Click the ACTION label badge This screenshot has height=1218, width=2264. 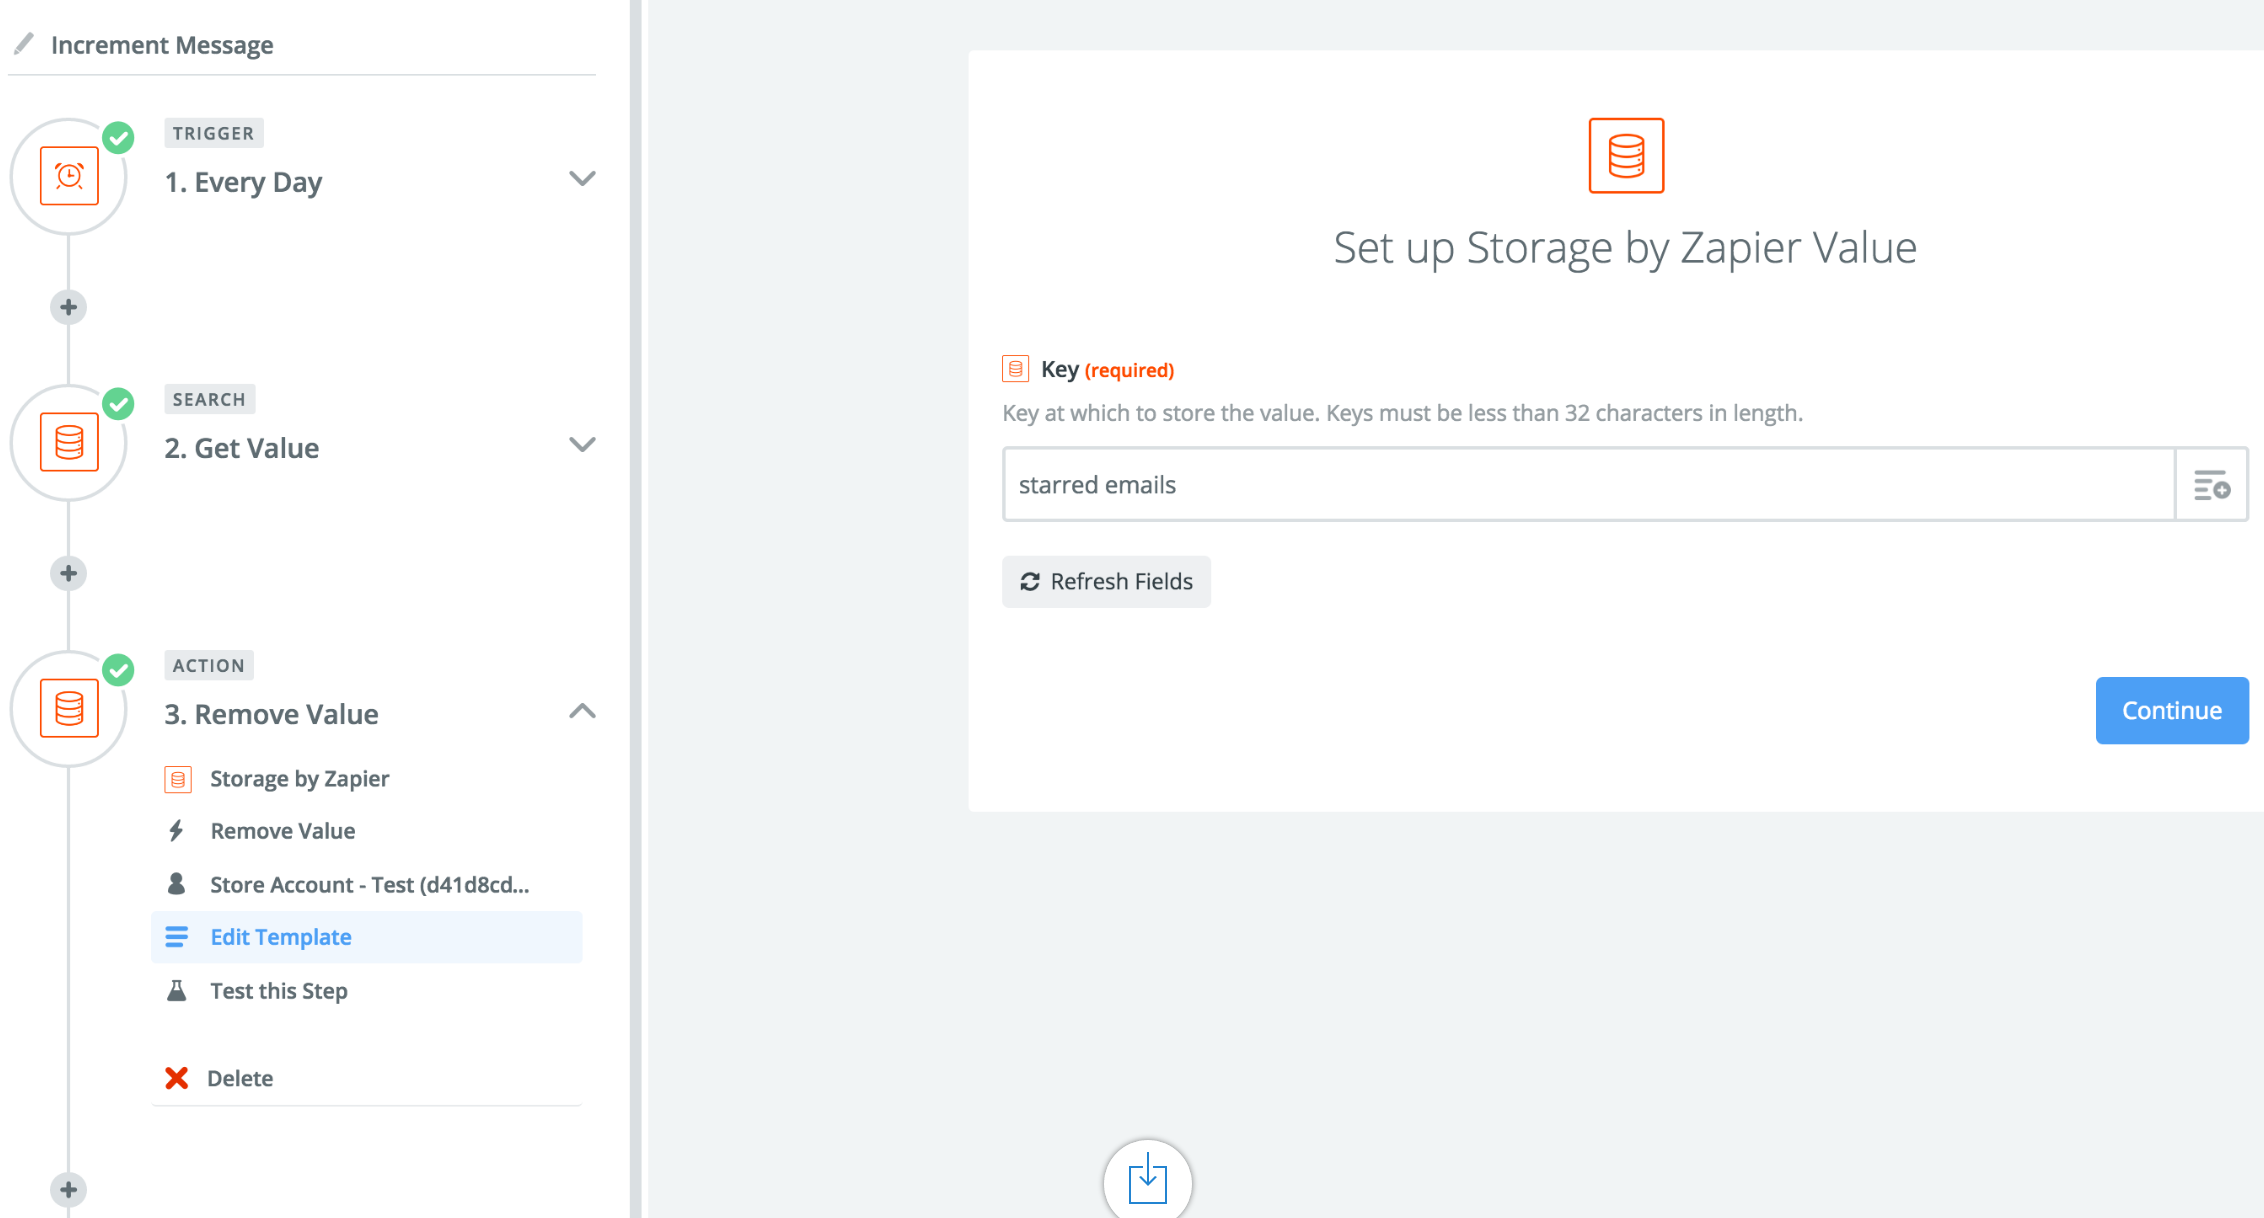209,665
